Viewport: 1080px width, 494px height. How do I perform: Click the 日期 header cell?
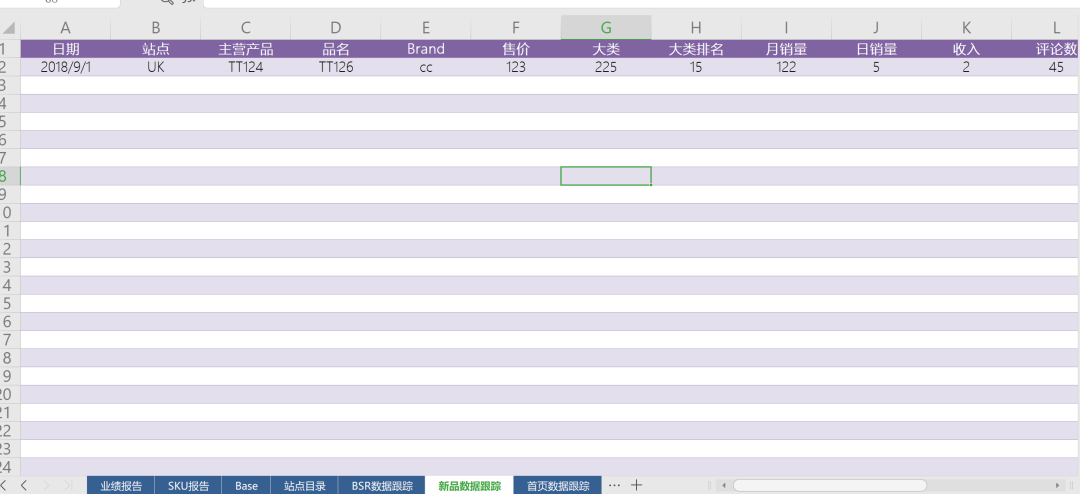coord(65,49)
